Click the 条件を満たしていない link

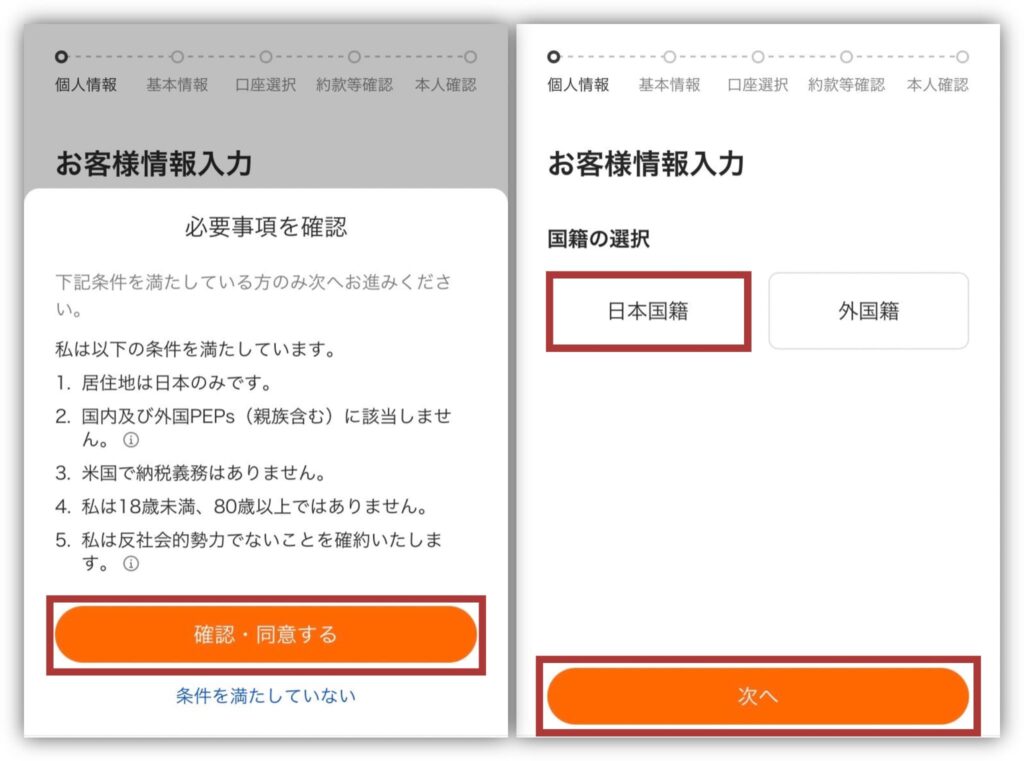click(x=265, y=695)
